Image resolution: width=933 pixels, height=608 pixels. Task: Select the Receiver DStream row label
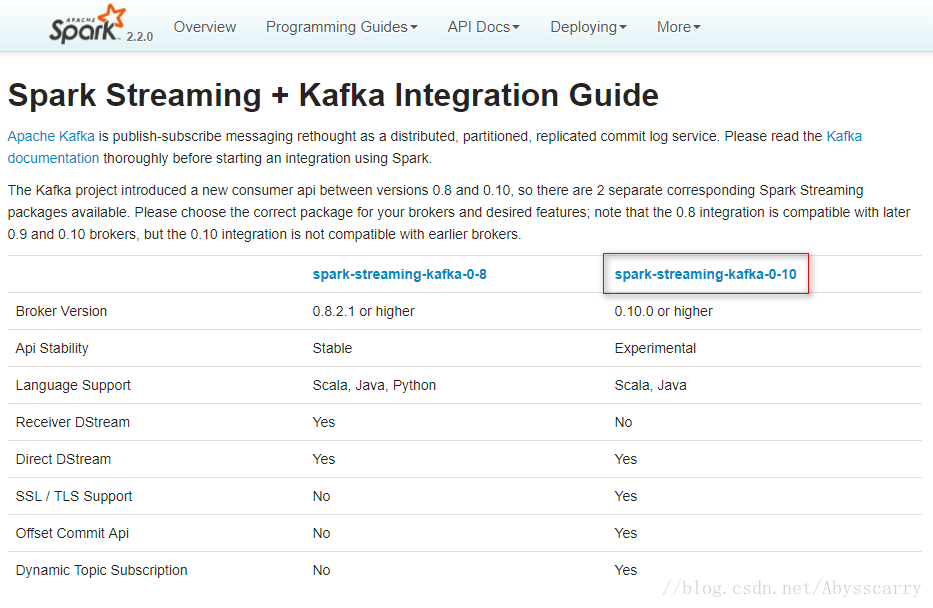coord(73,422)
